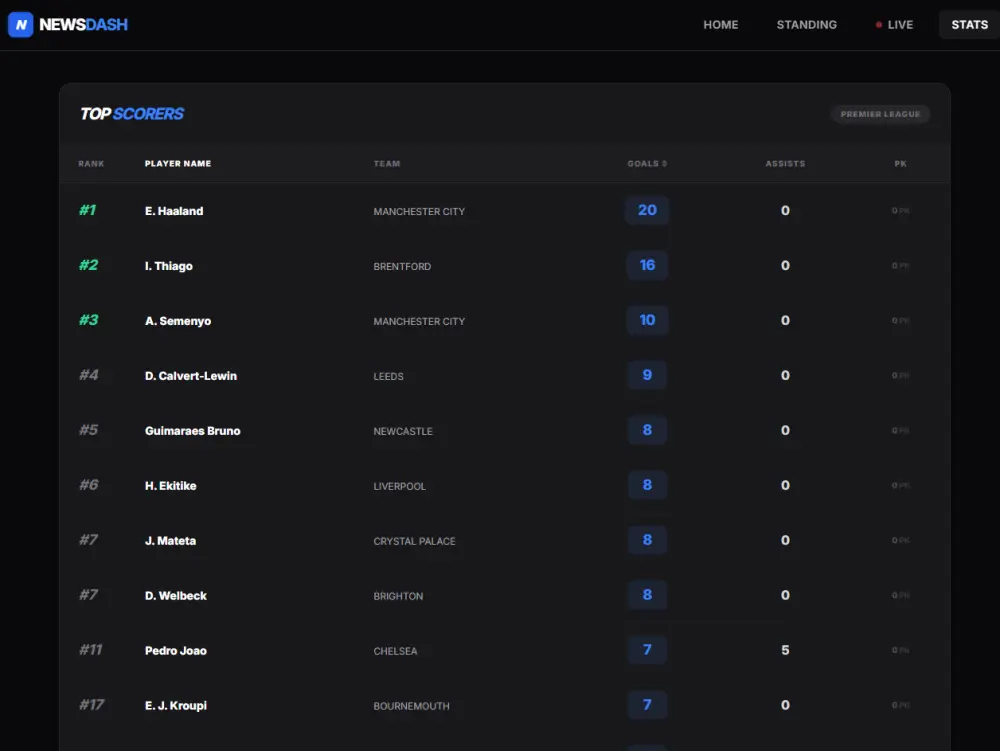Switch to the Standing tab

[x=806, y=25]
